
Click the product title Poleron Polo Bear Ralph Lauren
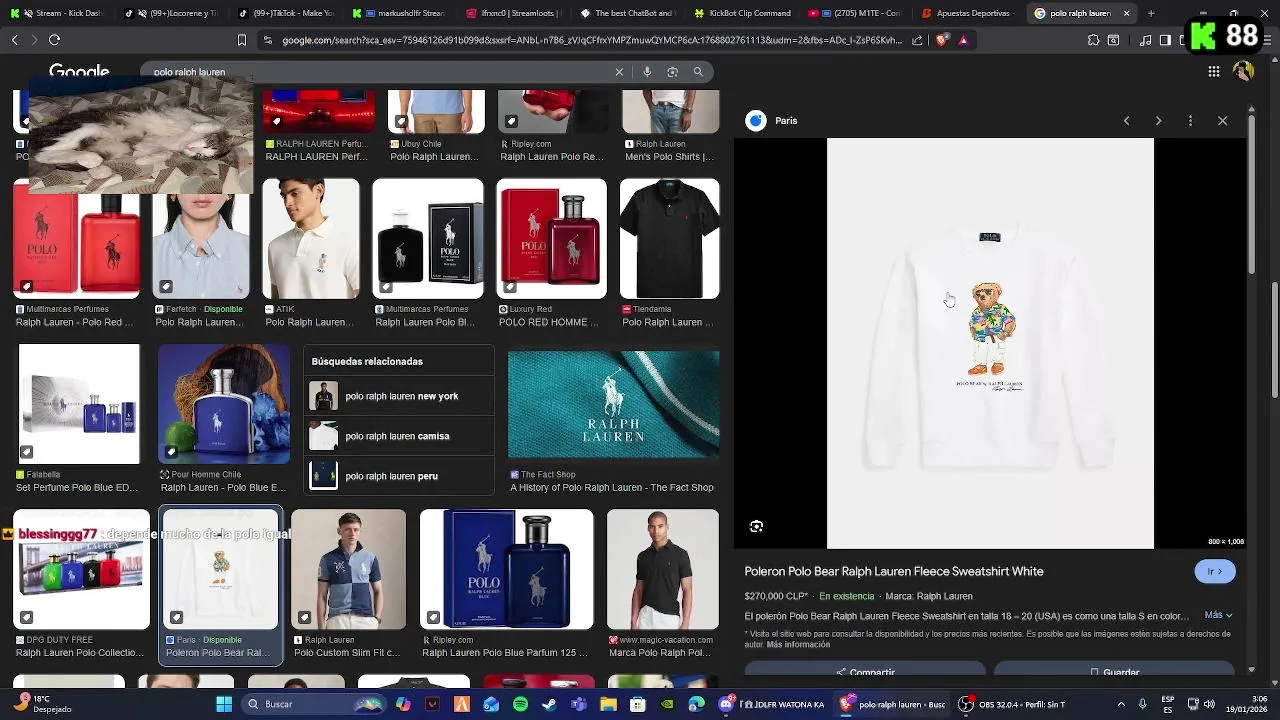893,571
